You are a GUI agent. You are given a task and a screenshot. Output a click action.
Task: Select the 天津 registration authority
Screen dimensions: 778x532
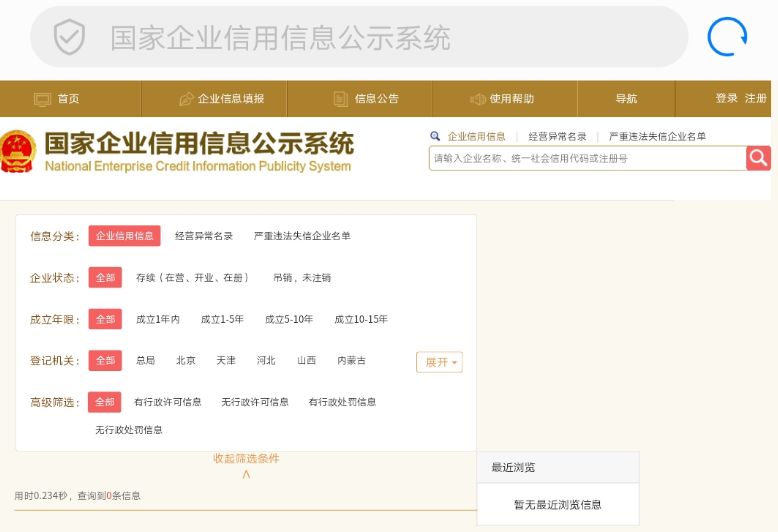click(x=226, y=360)
